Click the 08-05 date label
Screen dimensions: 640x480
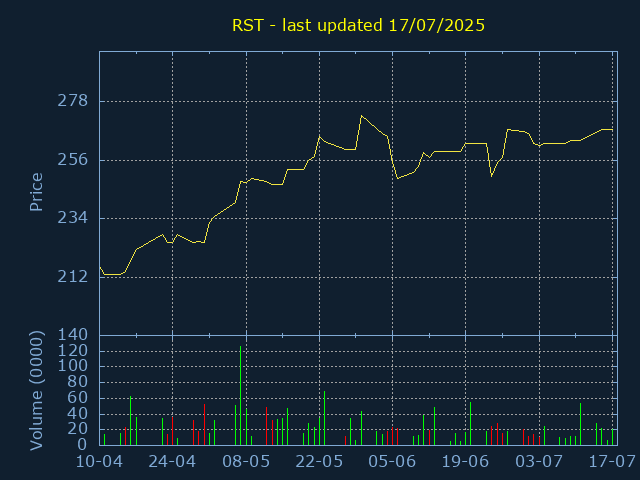[246, 462]
